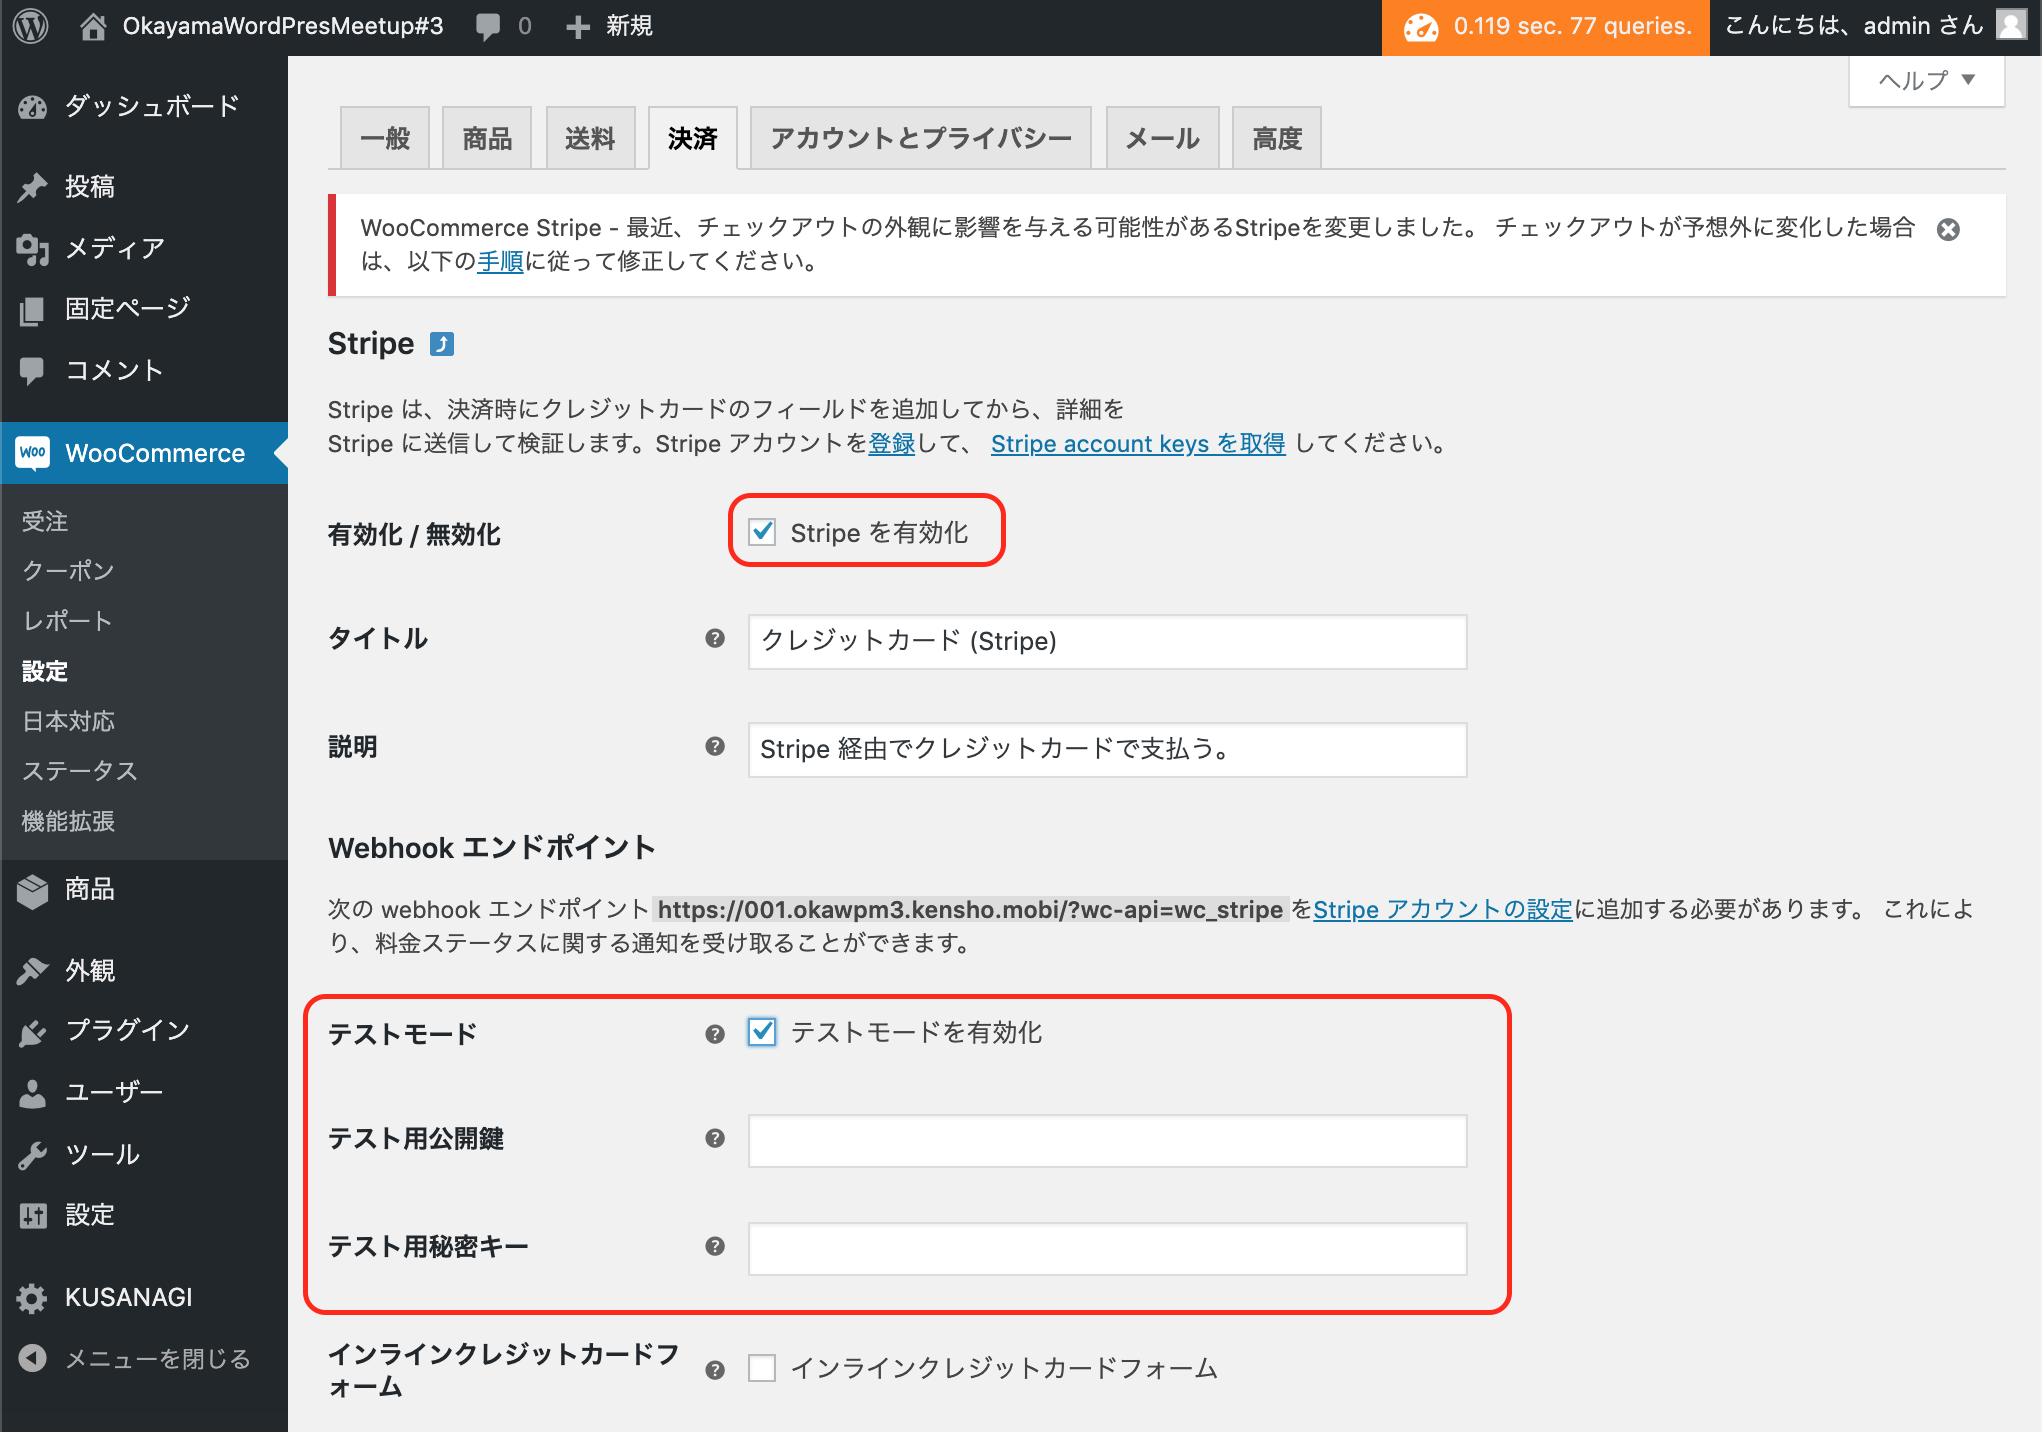Collapse the sidebar via メニューを閉じる
This screenshot has width=2042, height=1432.
coord(33,1358)
